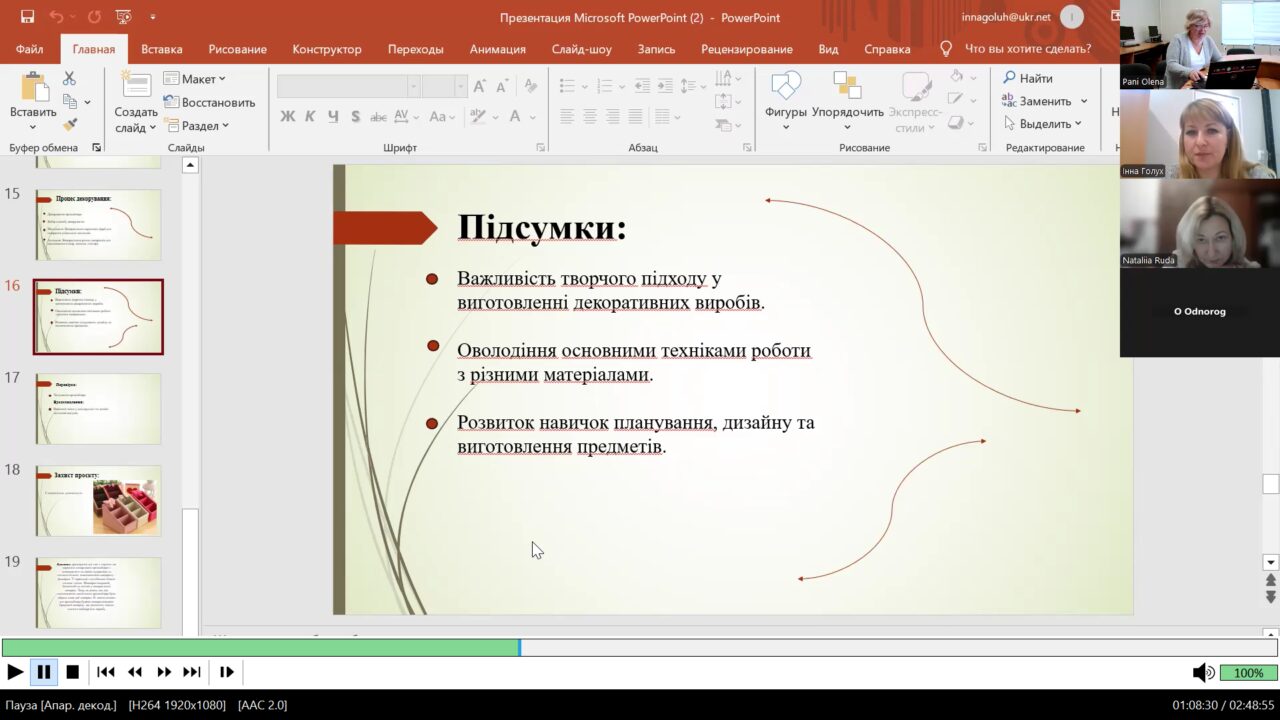The image size is (1280, 720).
Task: Click the shape outline pencil icon
Action: 956,100
